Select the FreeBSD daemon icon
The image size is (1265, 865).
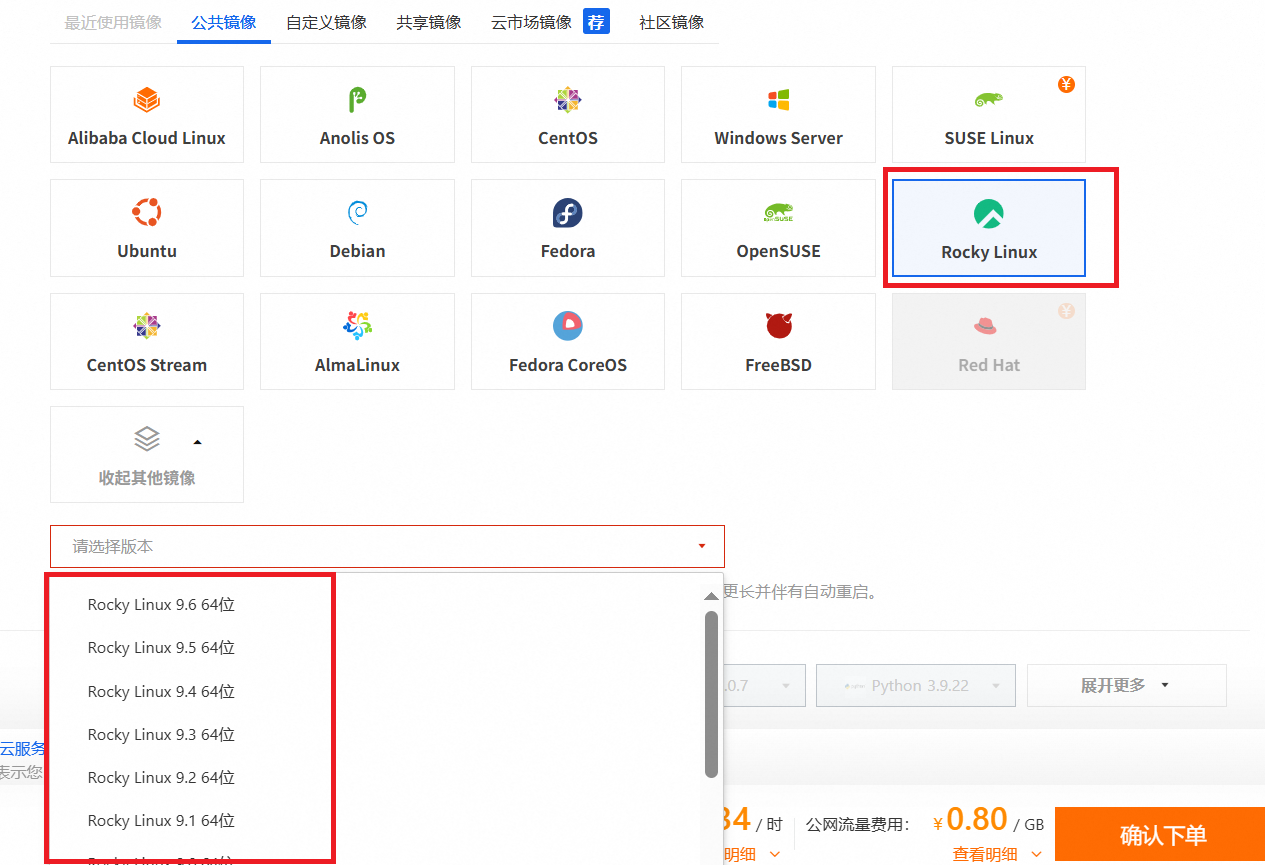tap(778, 326)
